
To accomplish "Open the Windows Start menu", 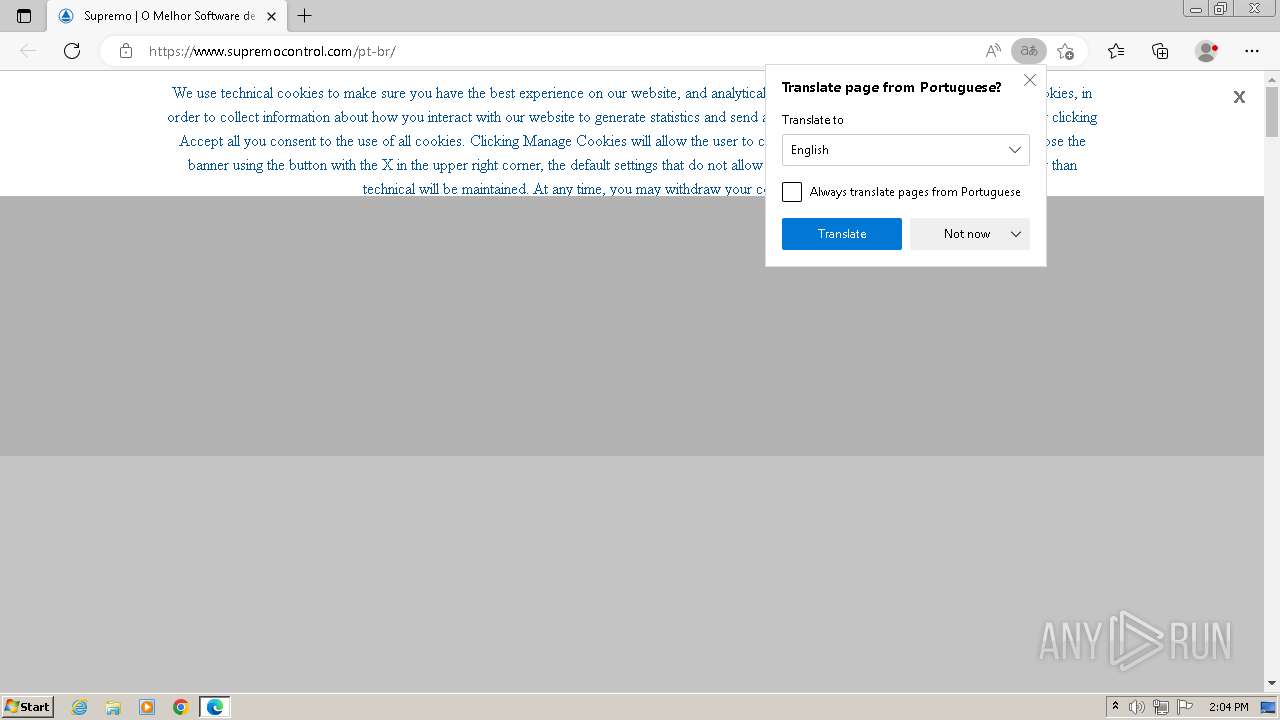I will pos(28,707).
